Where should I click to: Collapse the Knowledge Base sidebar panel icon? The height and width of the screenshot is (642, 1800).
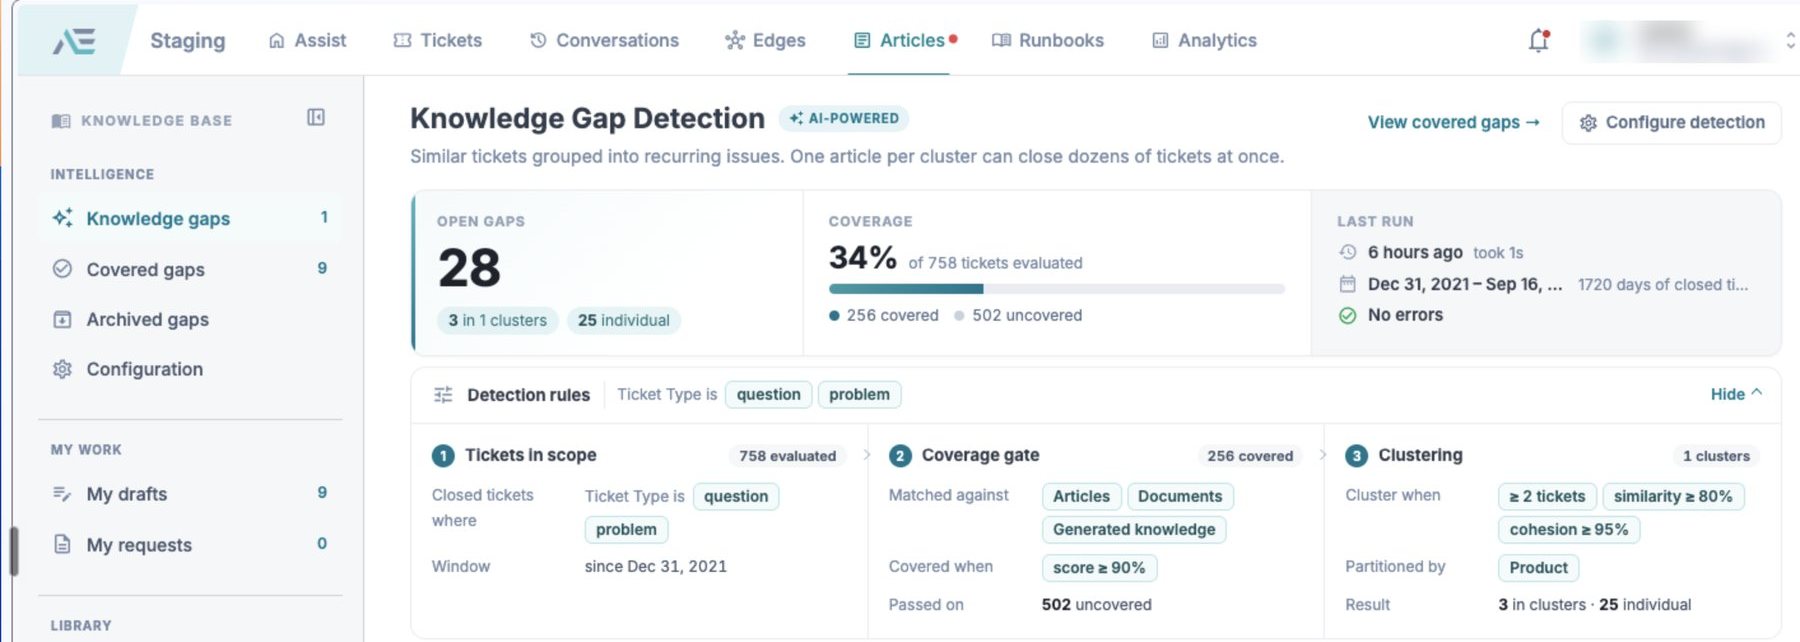tap(316, 118)
